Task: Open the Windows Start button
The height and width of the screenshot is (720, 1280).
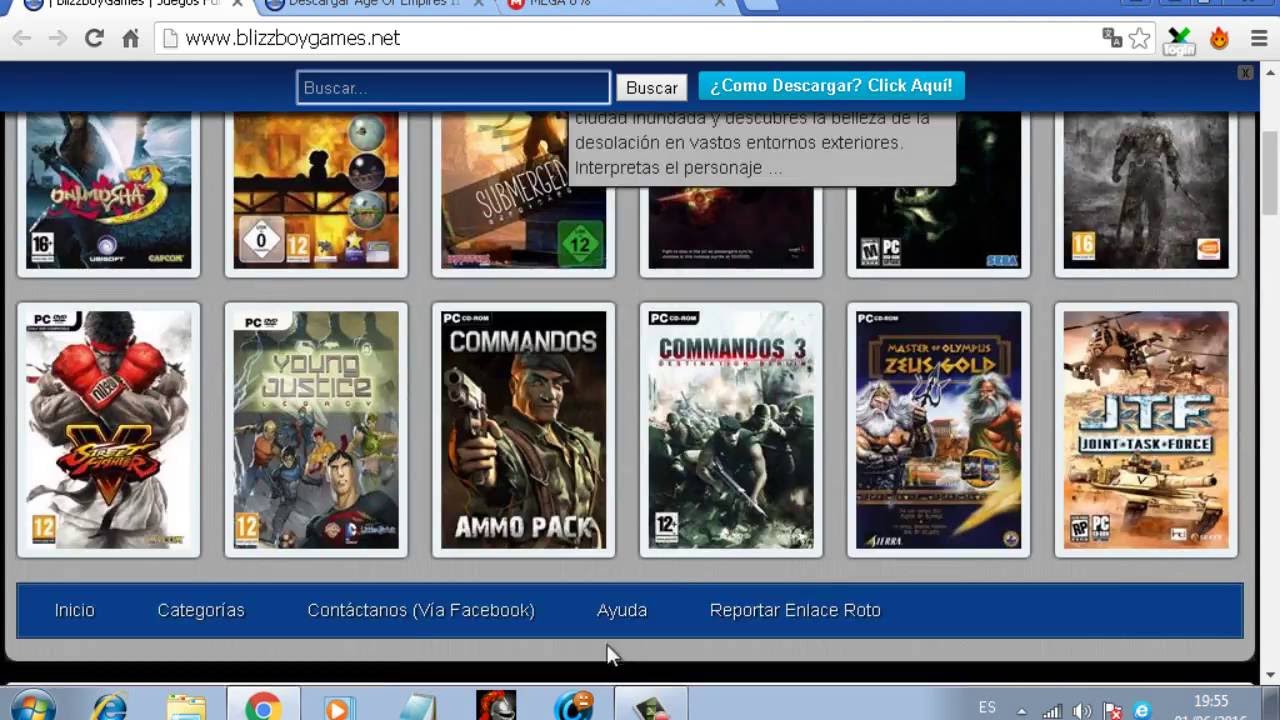Action: coord(32,706)
